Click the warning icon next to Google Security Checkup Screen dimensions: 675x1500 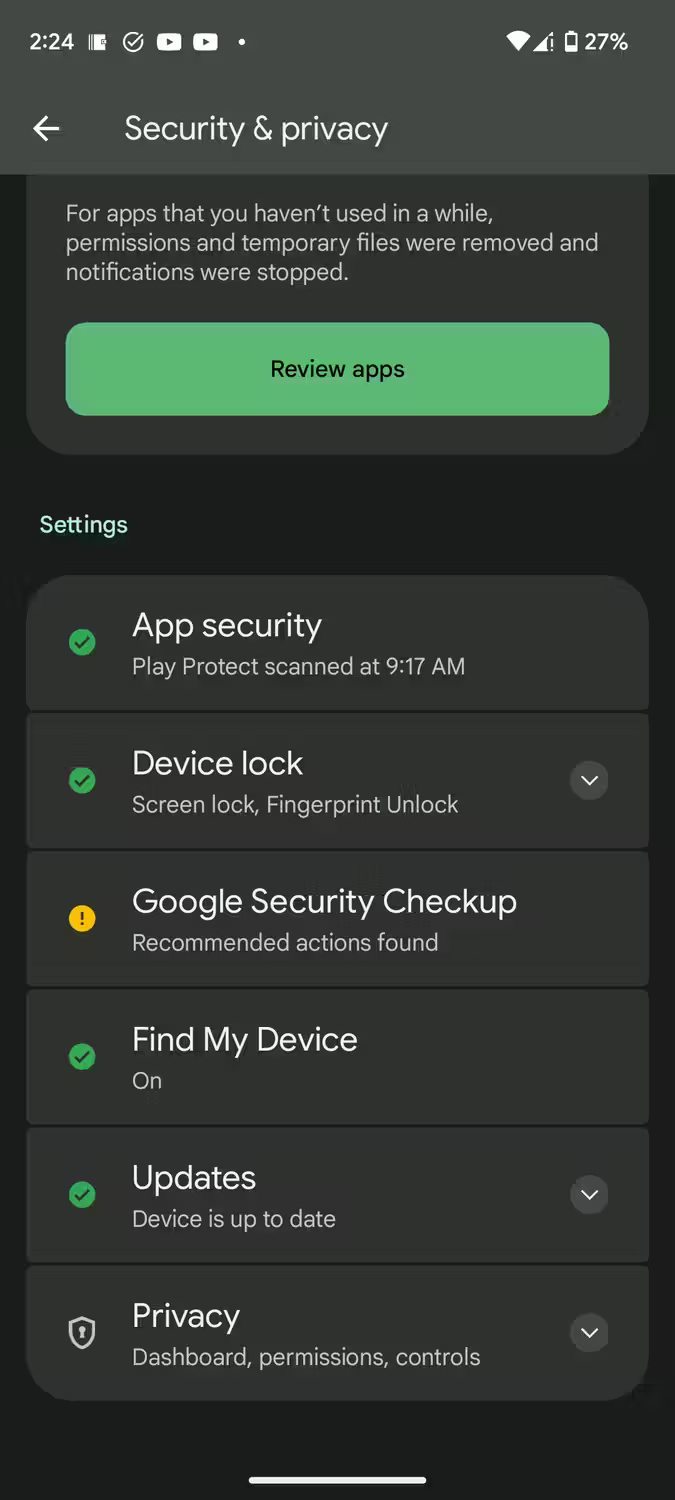pos(82,917)
